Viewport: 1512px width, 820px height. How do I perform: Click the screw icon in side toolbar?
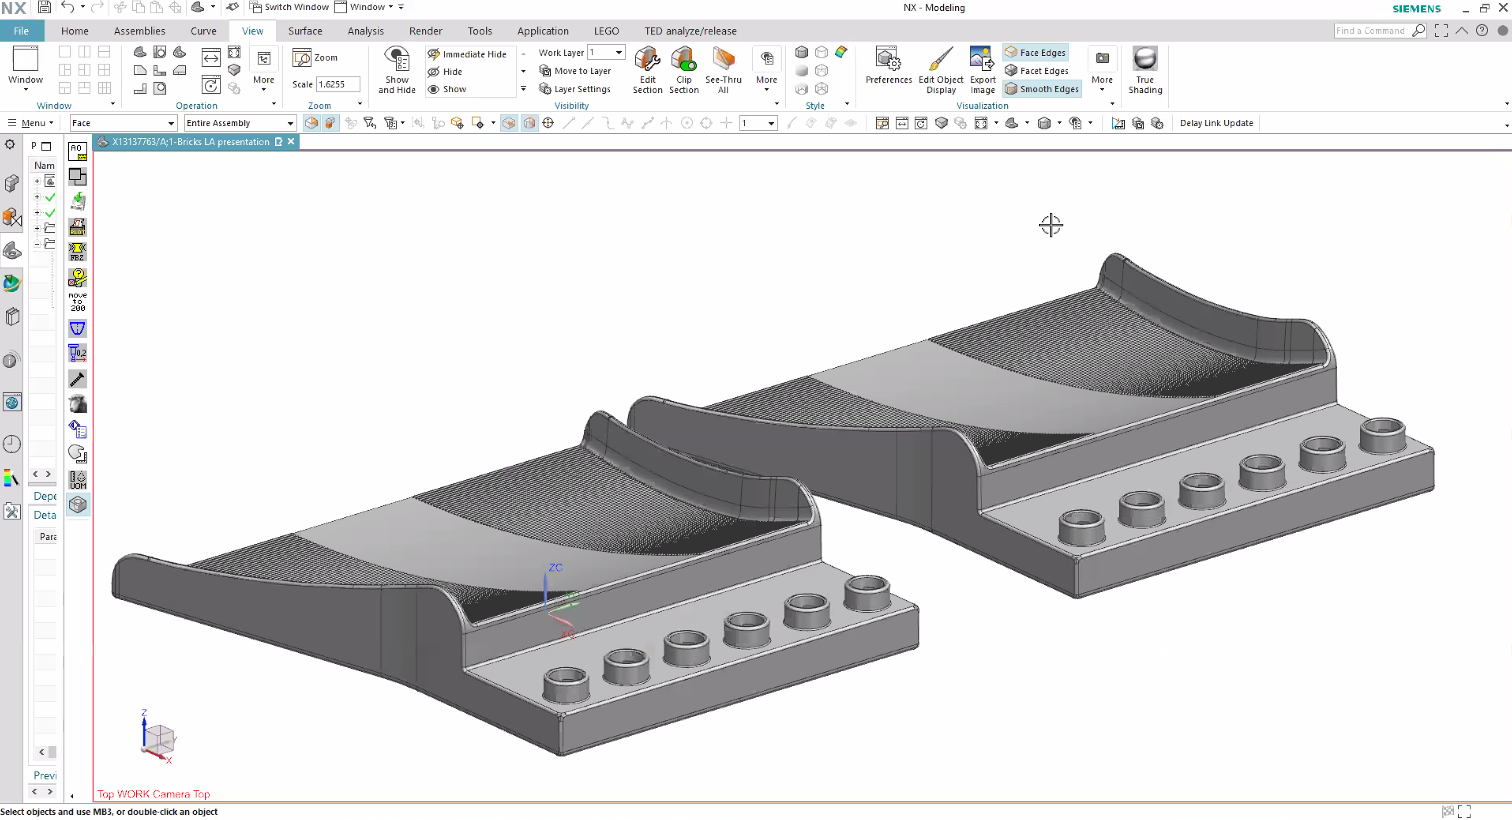[77, 379]
